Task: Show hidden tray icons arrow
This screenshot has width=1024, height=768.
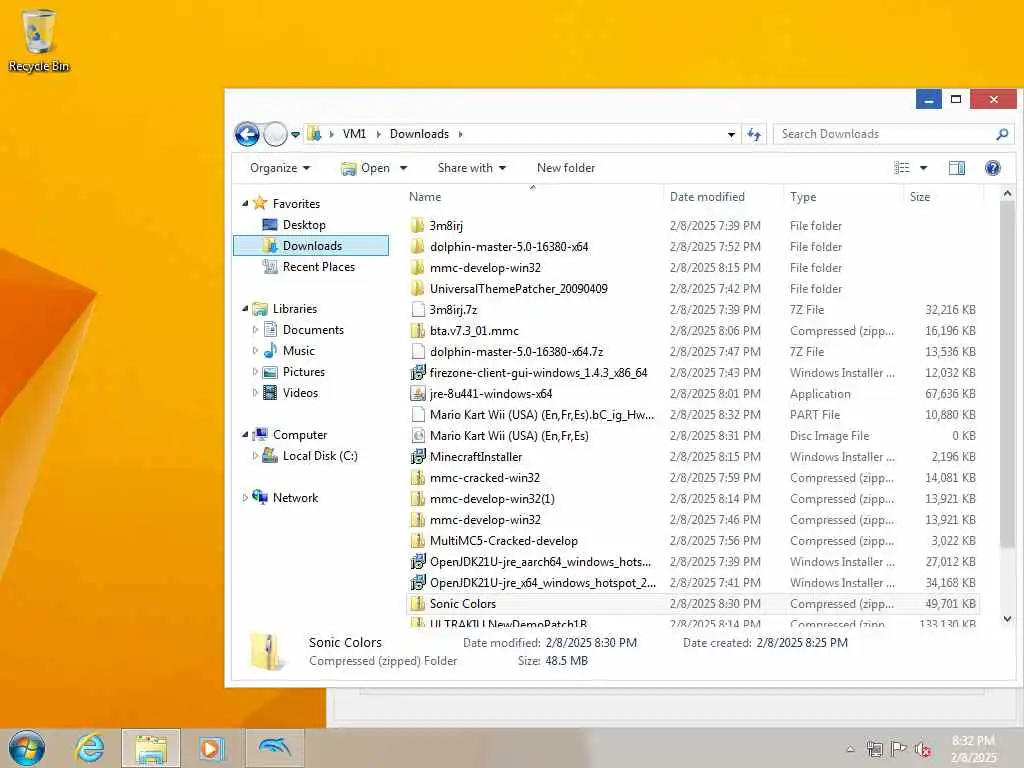Action: tap(850, 749)
